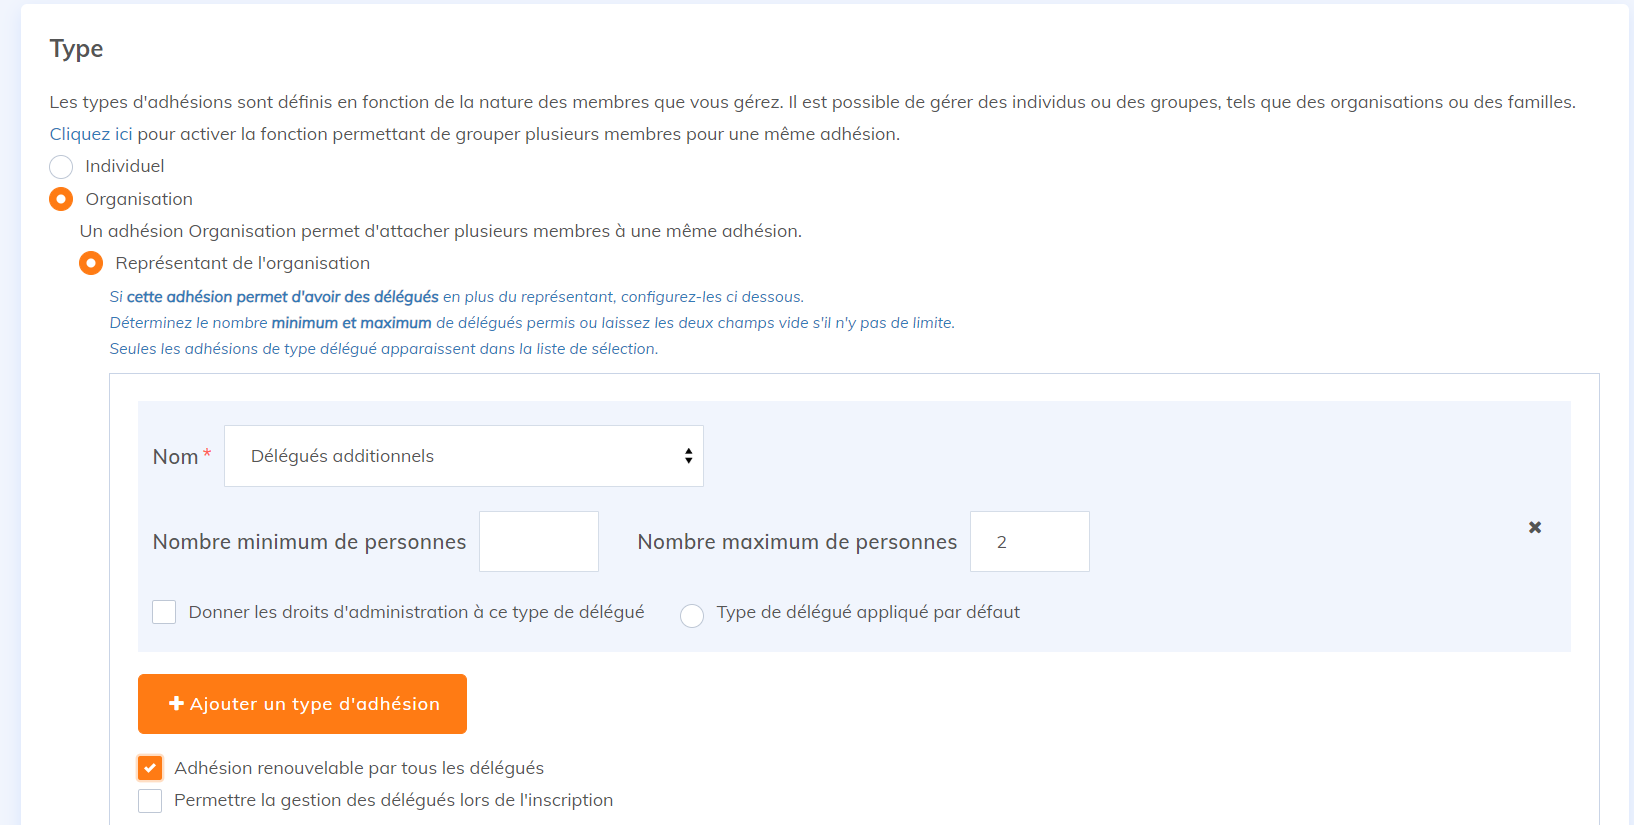The width and height of the screenshot is (1634, 825).
Task: Open the Délégués additionnels dropdown
Action: click(463, 456)
